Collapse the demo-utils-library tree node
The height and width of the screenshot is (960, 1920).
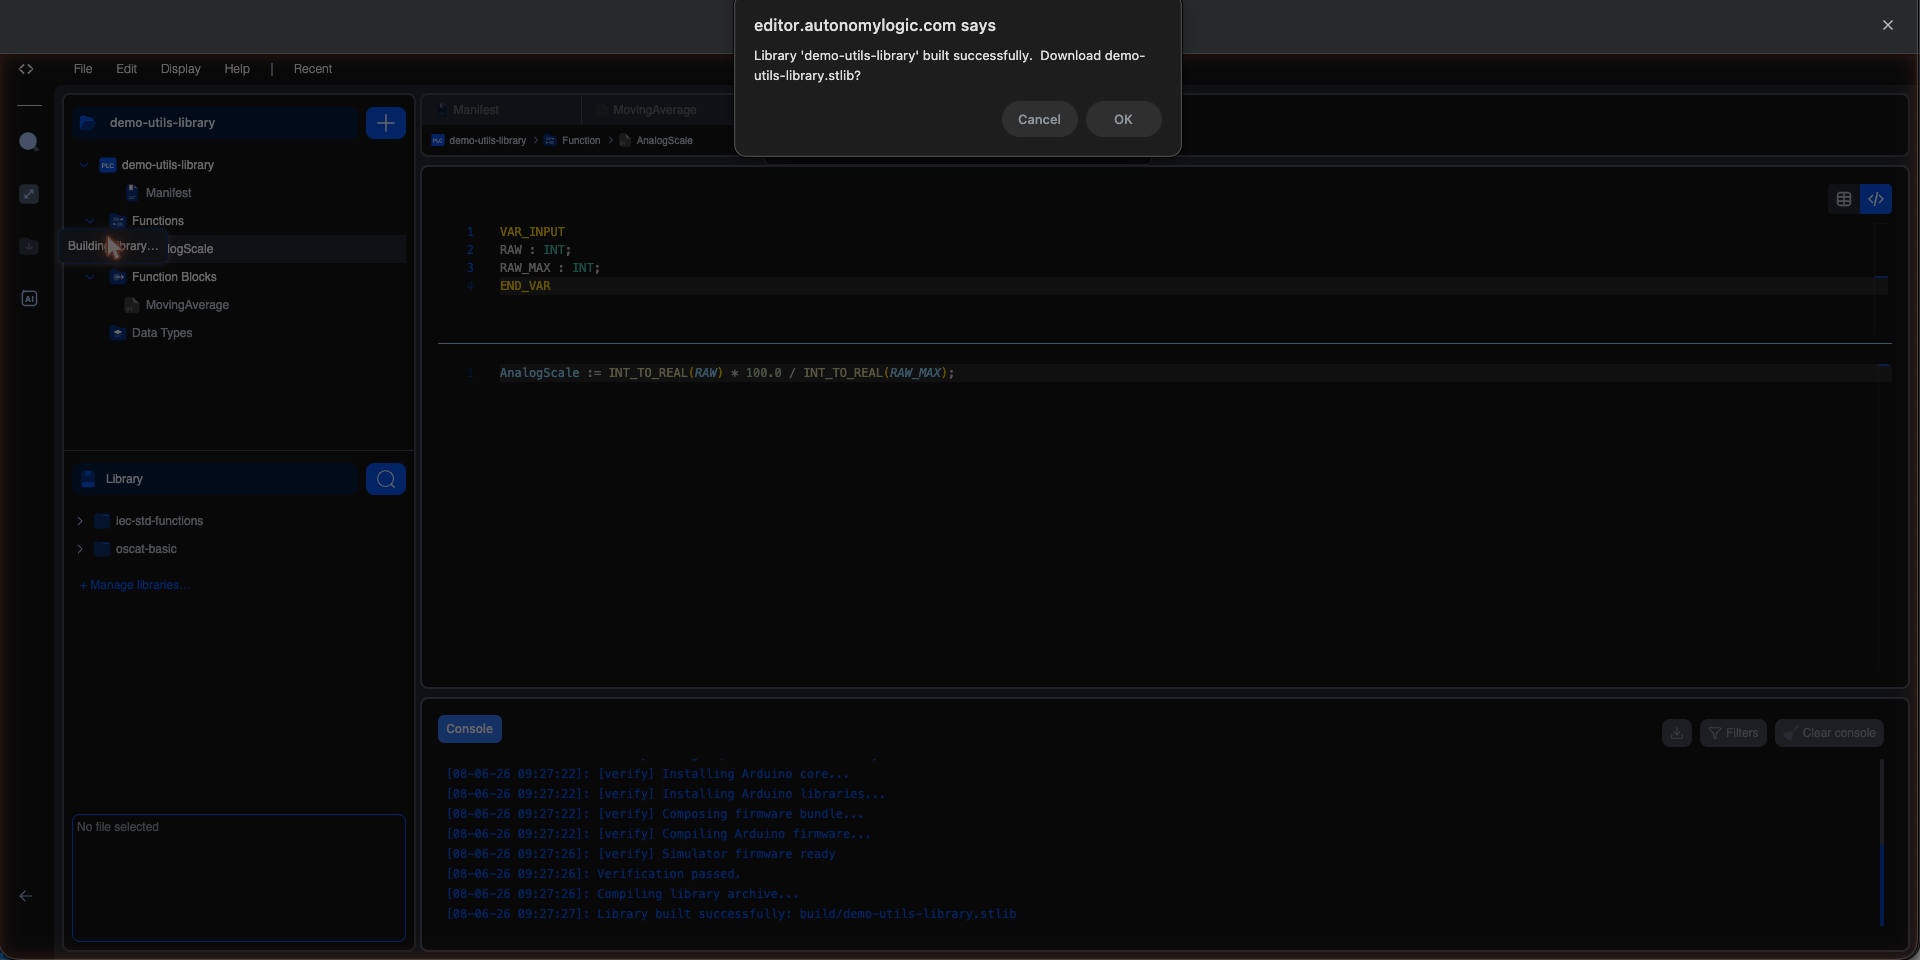click(84, 165)
